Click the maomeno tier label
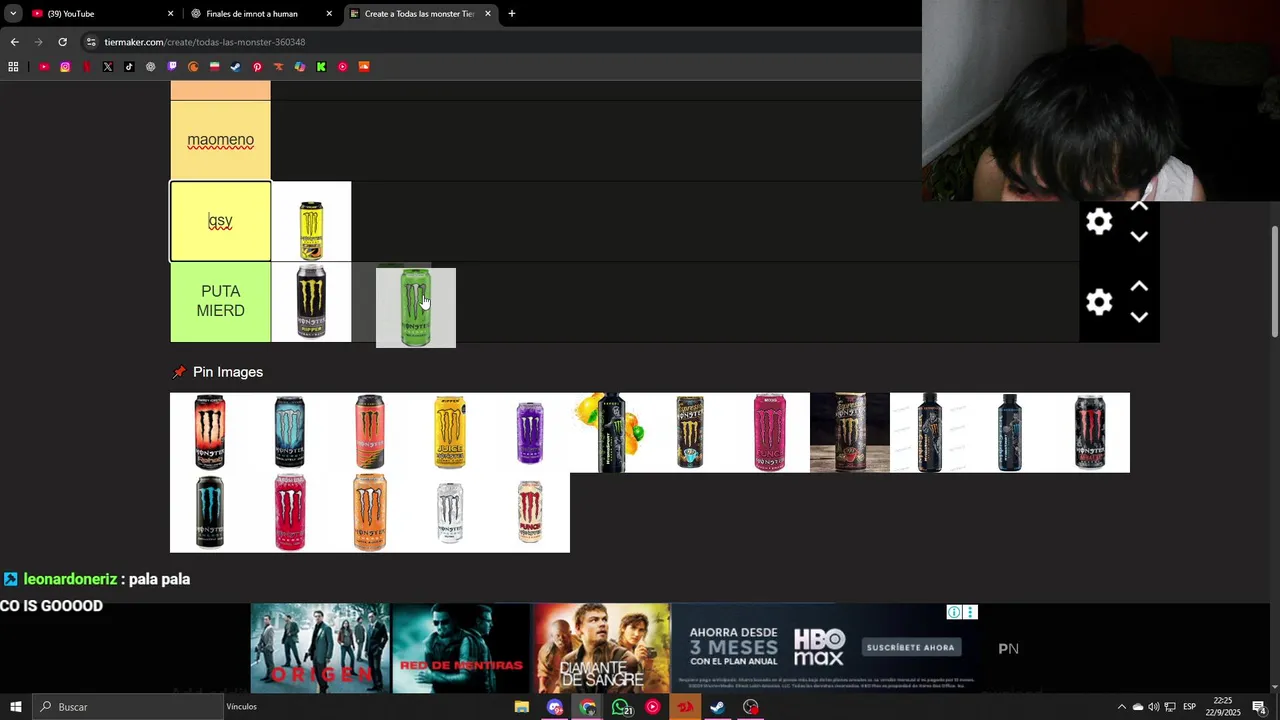 (x=220, y=141)
